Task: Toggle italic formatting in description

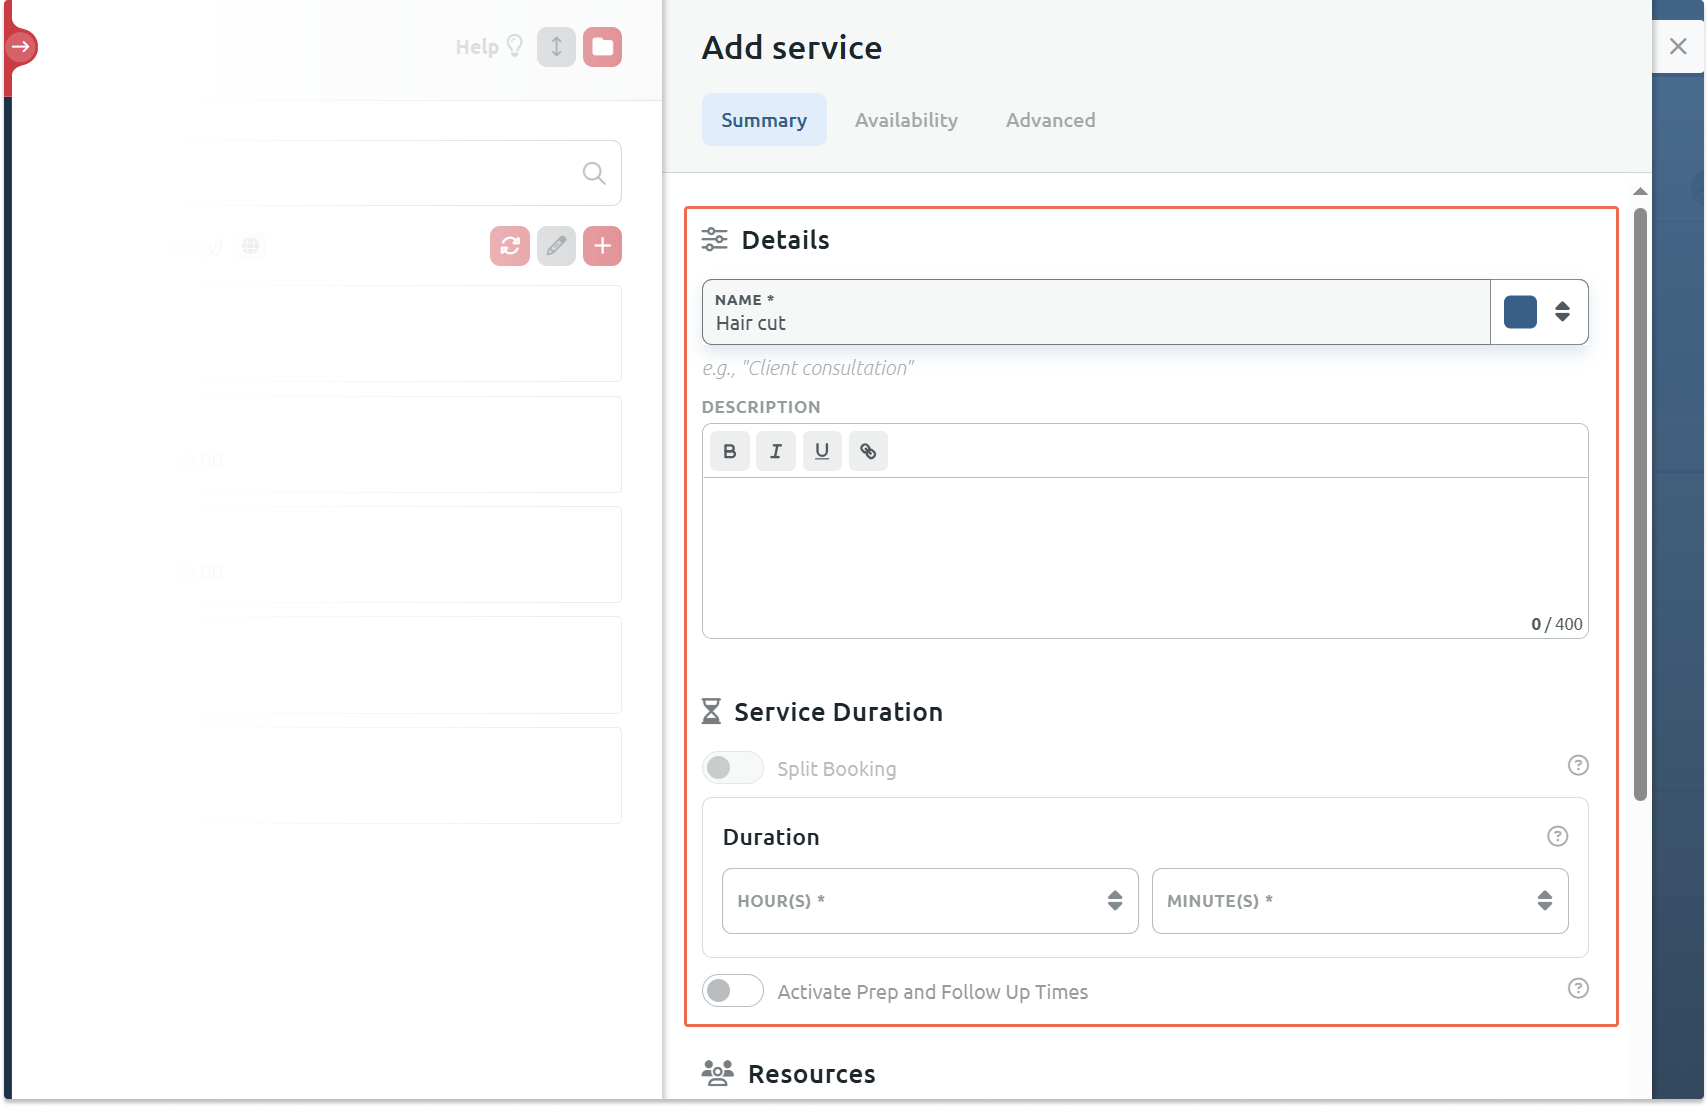Action: click(x=776, y=451)
